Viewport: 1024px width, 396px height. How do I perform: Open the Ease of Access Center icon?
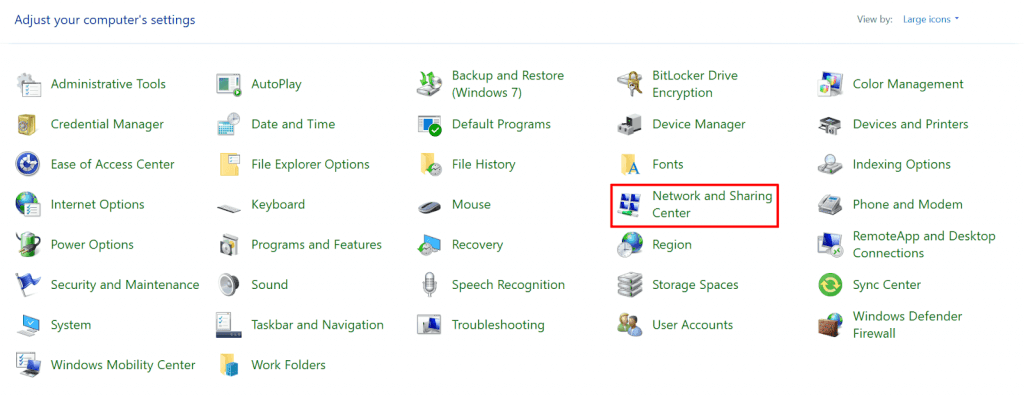(27, 165)
